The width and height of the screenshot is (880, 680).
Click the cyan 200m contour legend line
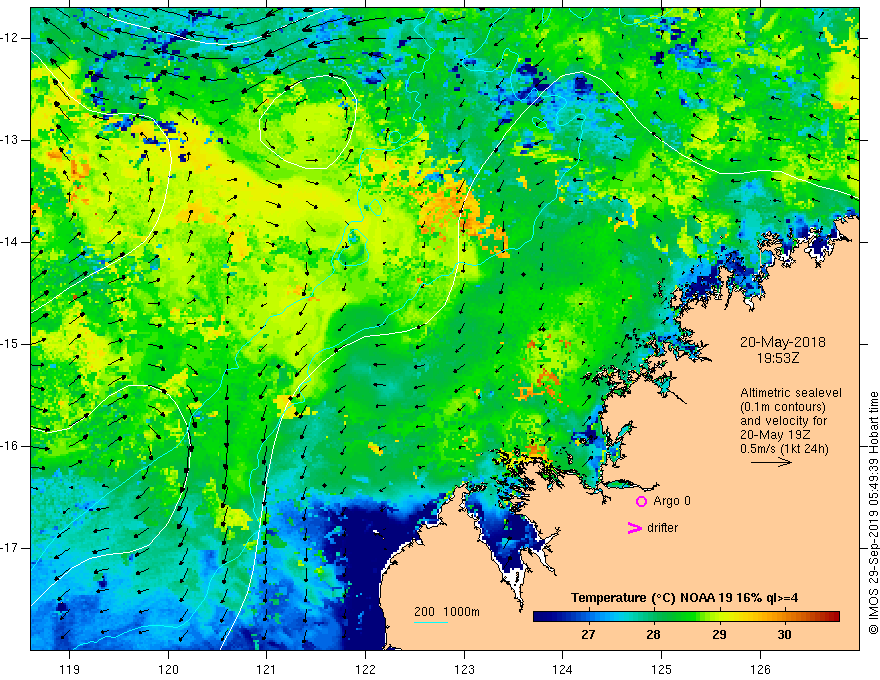(430, 622)
